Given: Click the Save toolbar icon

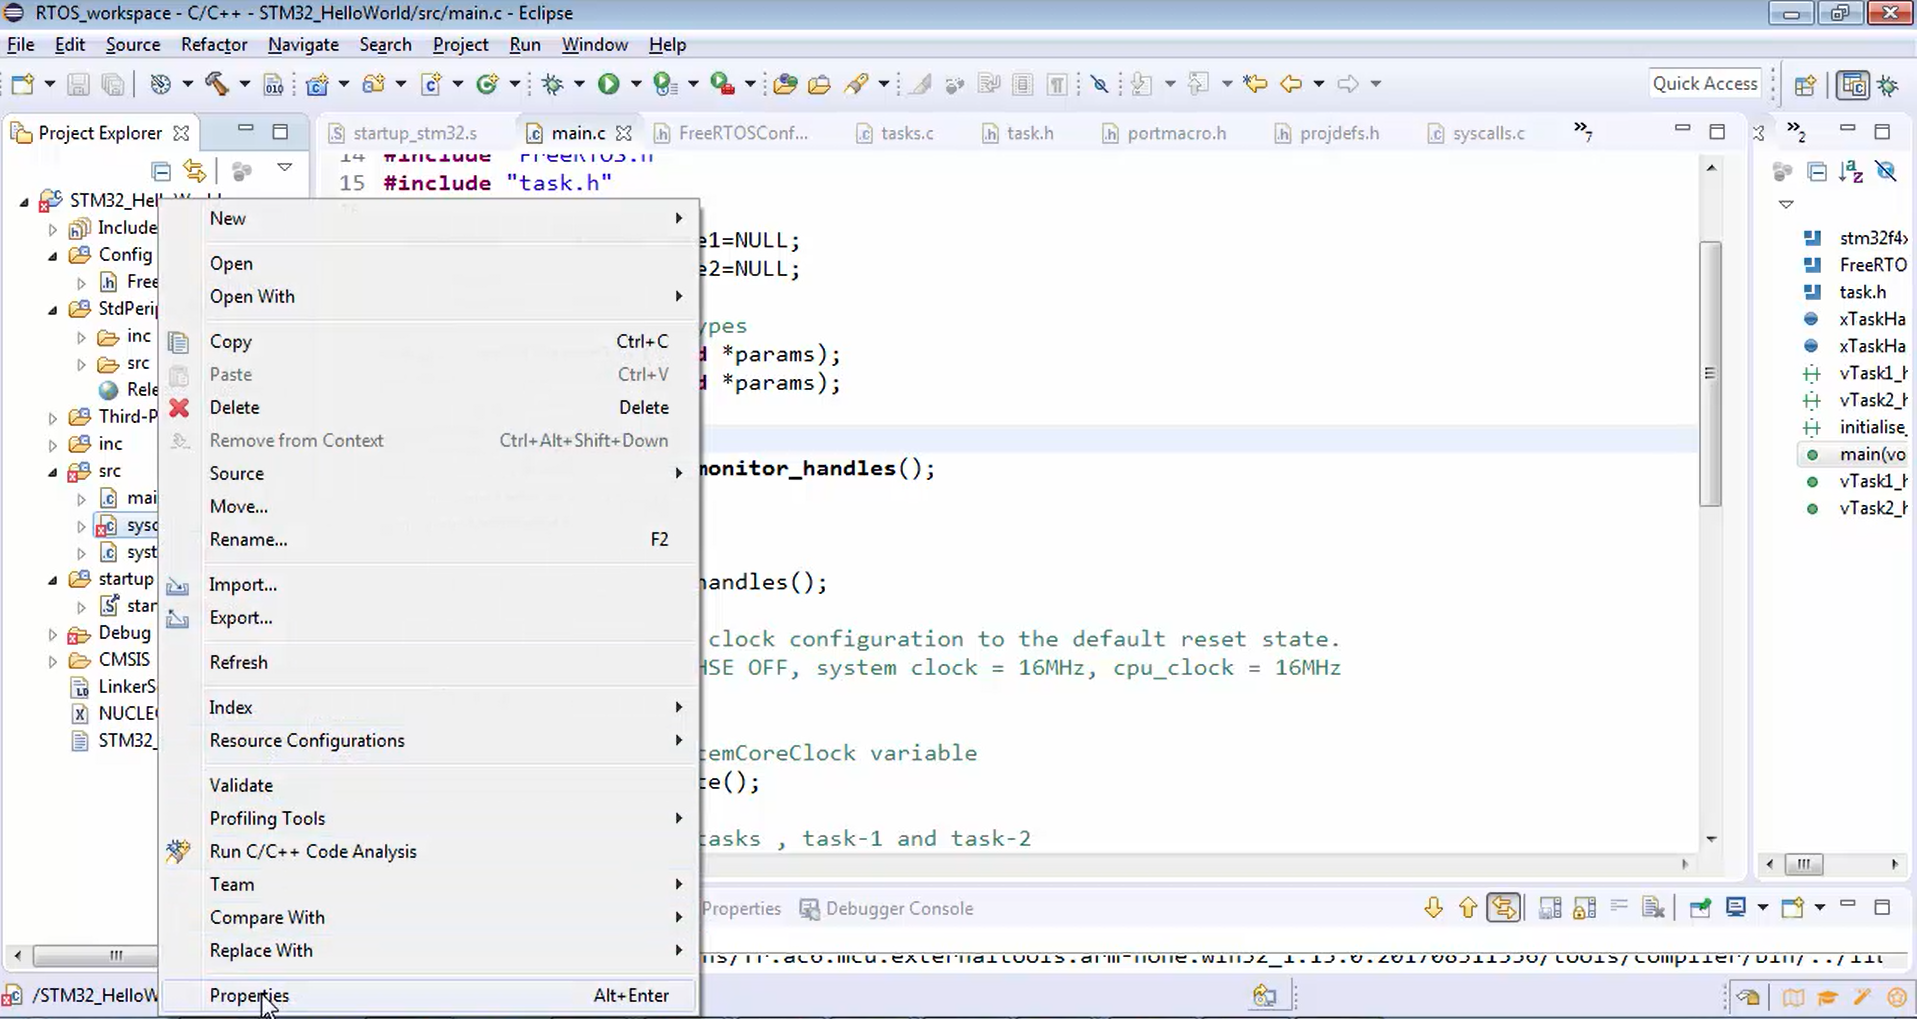Looking at the screenshot, I should pyautogui.click(x=78, y=84).
